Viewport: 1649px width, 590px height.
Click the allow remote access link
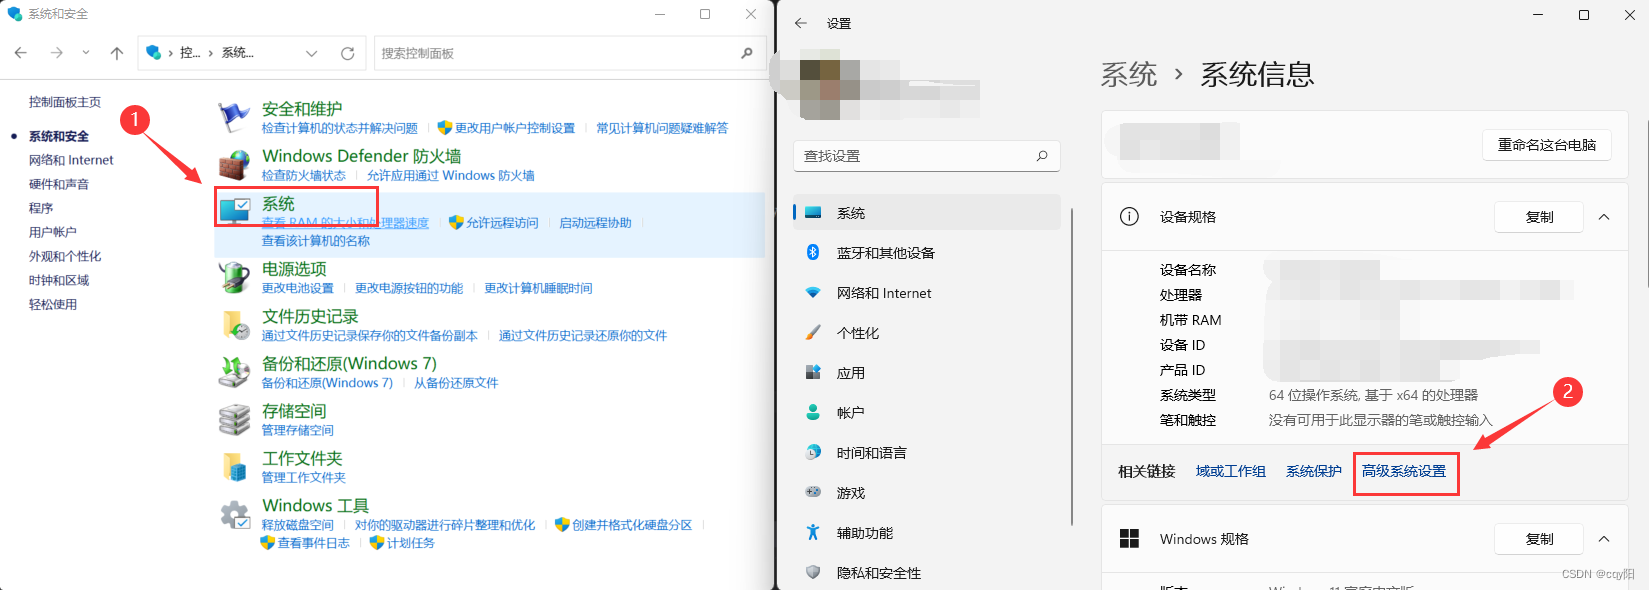(x=502, y=223)
